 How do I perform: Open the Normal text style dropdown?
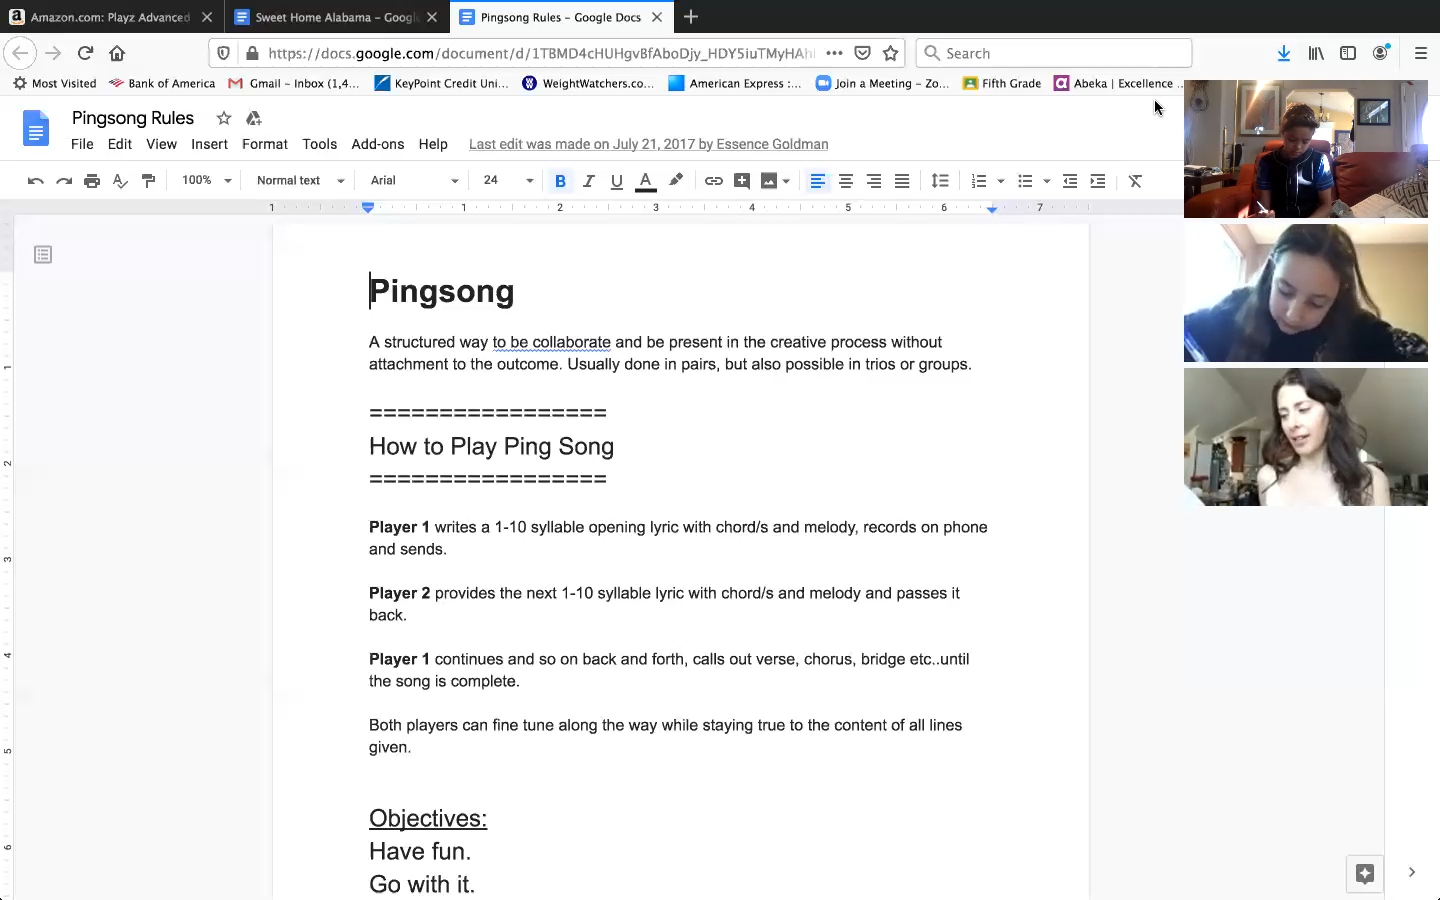point(300,181)
